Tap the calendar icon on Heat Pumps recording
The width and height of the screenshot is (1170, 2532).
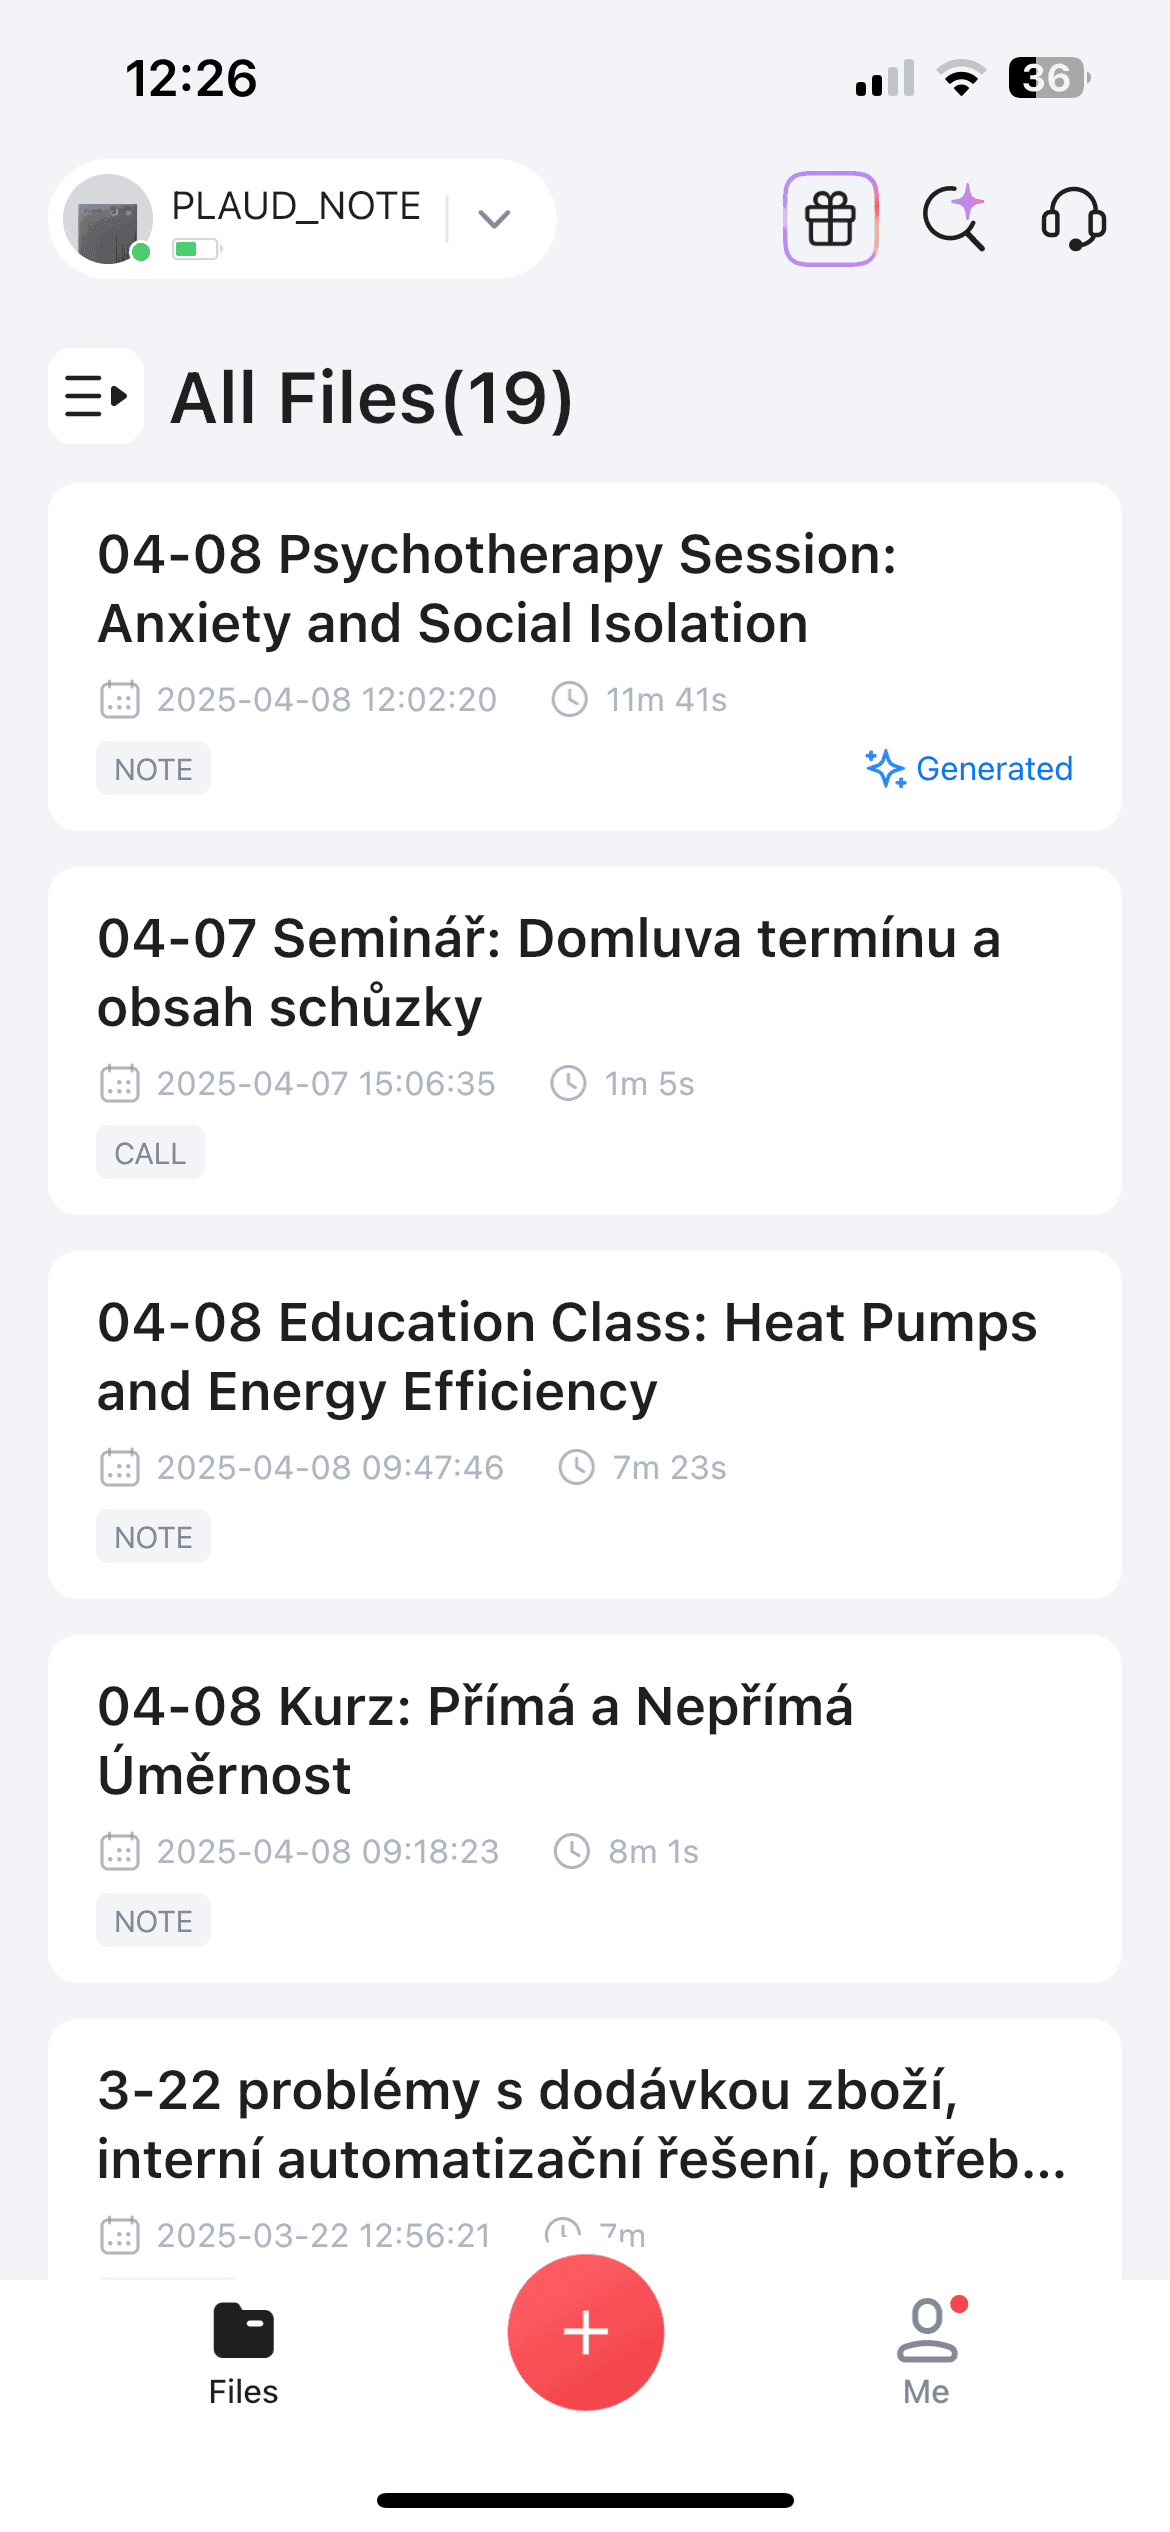click(x=120, y=1467)
